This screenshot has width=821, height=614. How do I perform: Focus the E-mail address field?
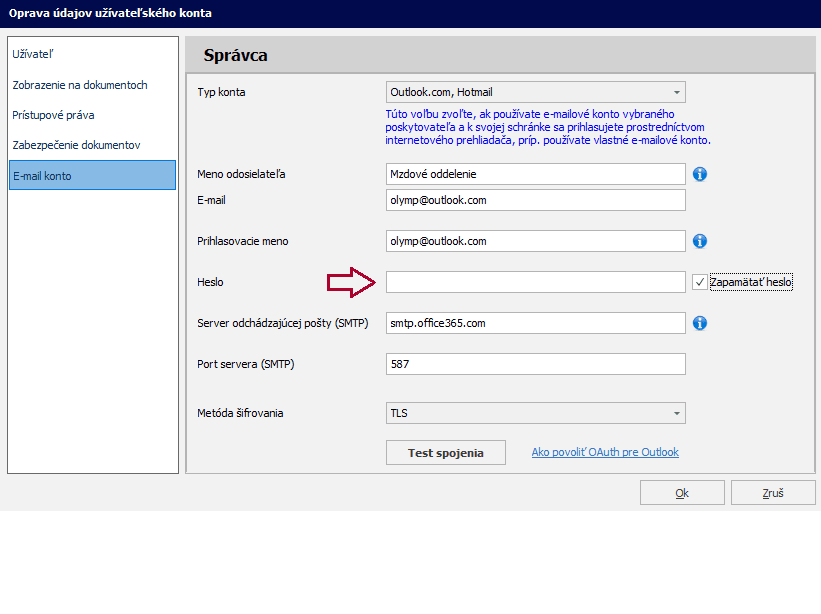click(x=535, y=200)
